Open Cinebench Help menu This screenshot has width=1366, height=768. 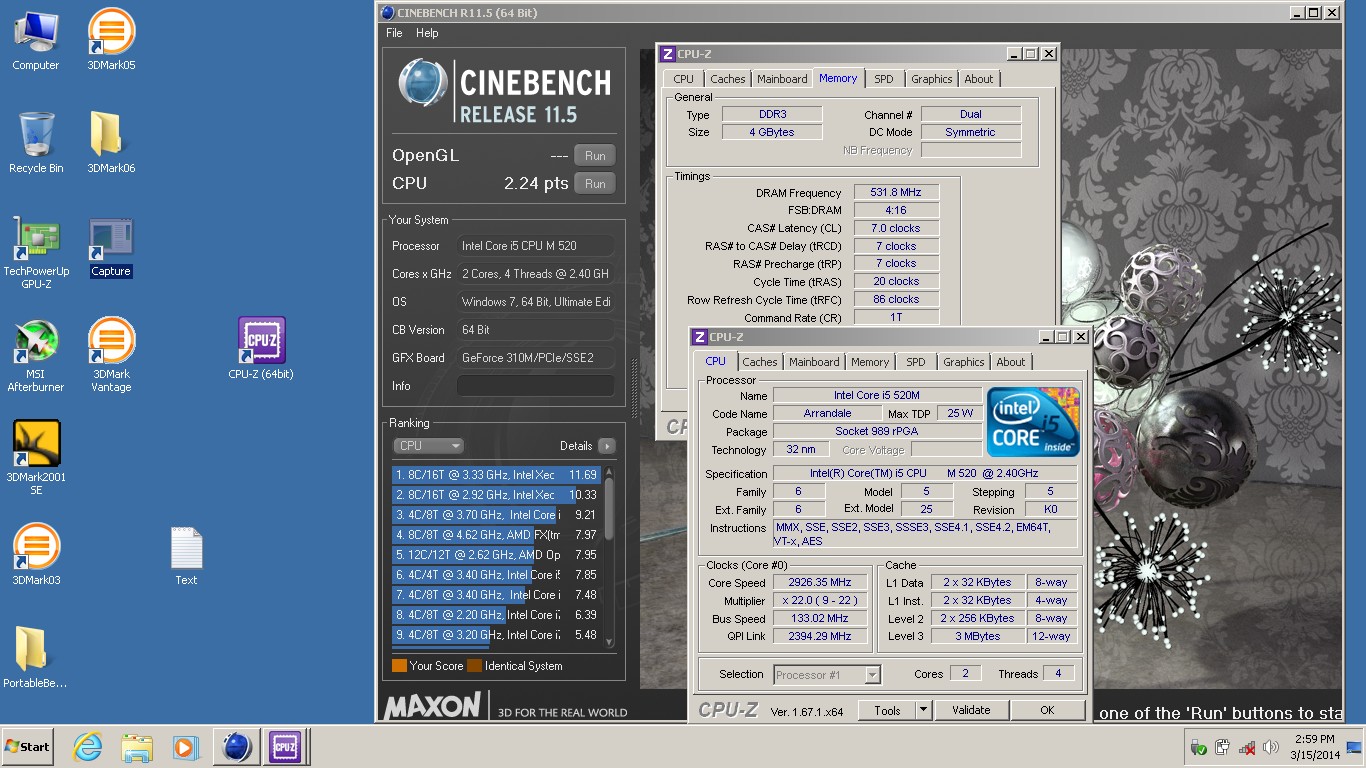tap(427, 33)
